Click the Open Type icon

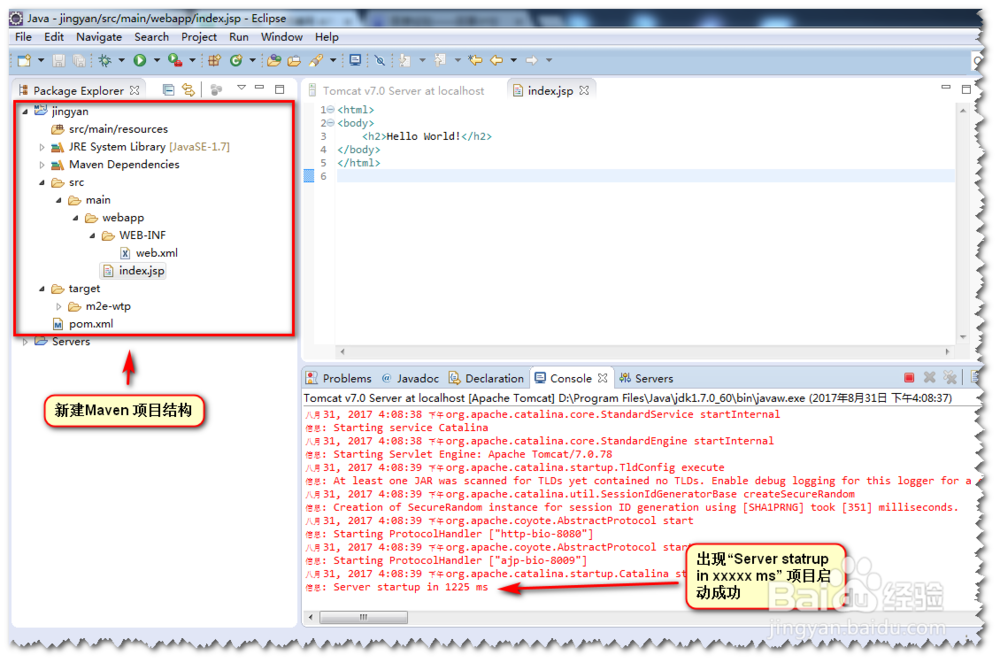tap(274, 61)
